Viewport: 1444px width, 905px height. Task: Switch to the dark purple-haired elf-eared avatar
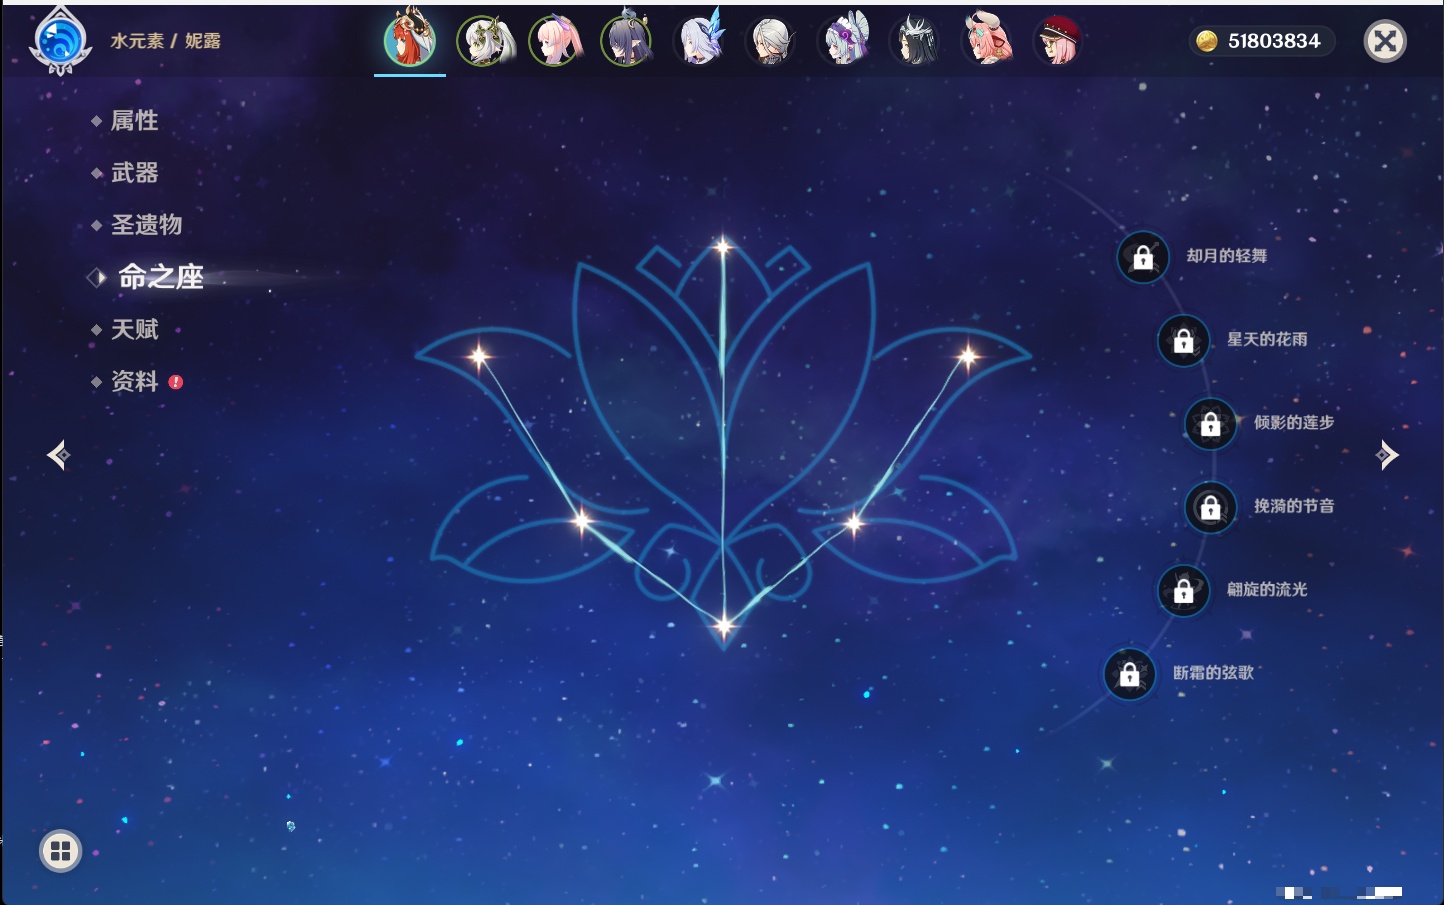pyautogui.click(x=628, y=41)
